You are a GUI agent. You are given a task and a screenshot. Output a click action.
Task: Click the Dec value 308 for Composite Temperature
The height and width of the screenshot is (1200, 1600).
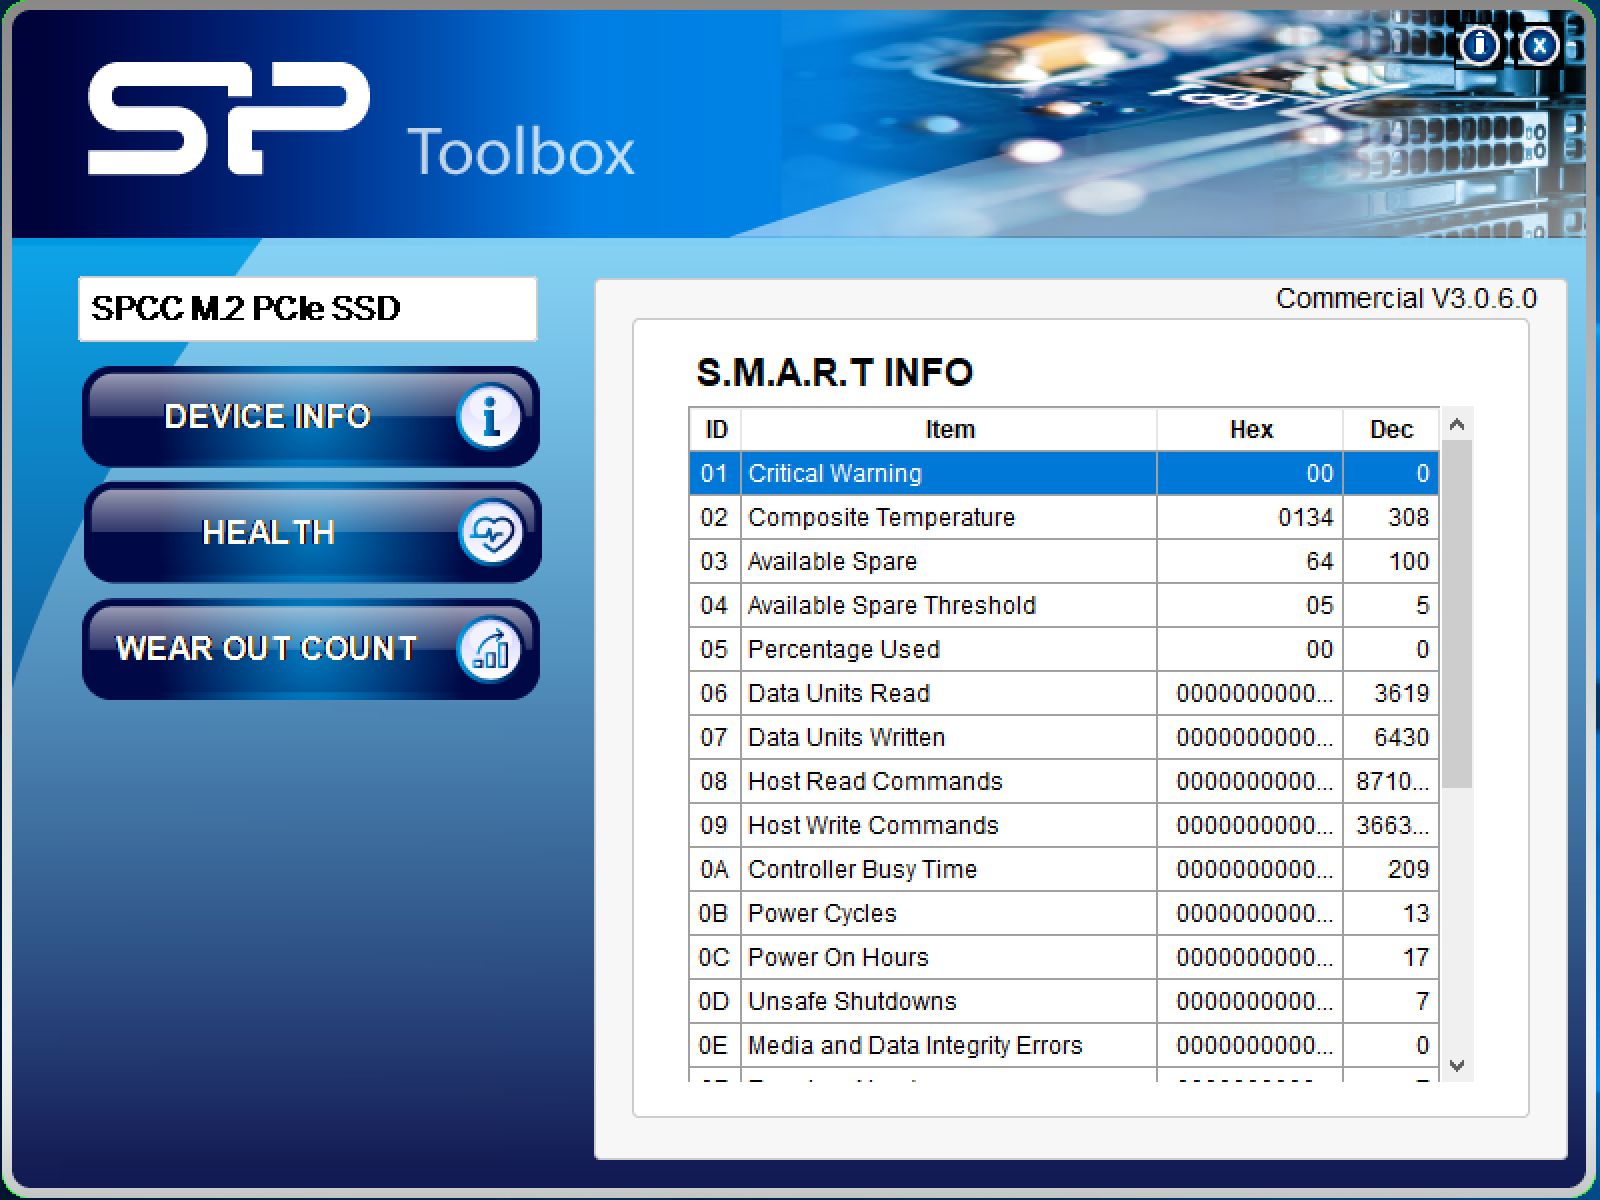[1408, 517]
